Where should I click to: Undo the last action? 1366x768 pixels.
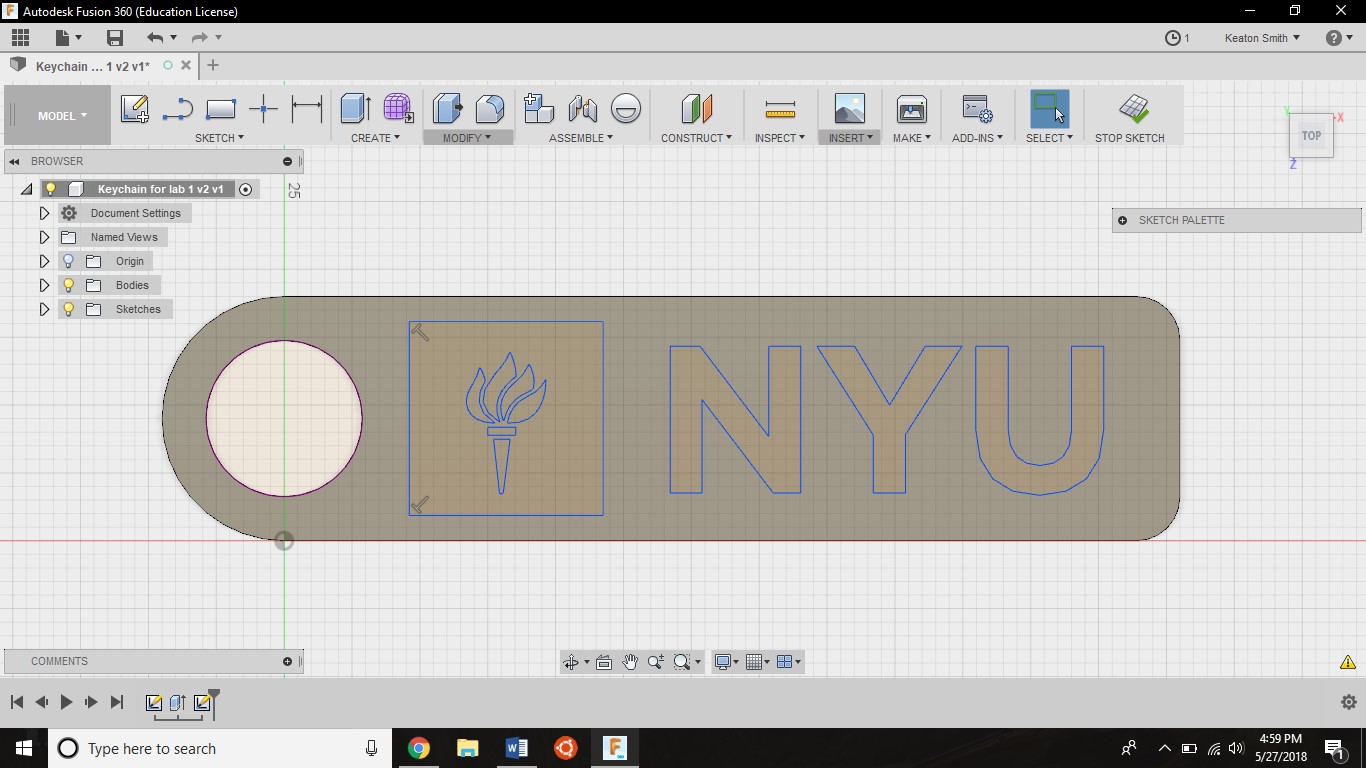point(155,38)
